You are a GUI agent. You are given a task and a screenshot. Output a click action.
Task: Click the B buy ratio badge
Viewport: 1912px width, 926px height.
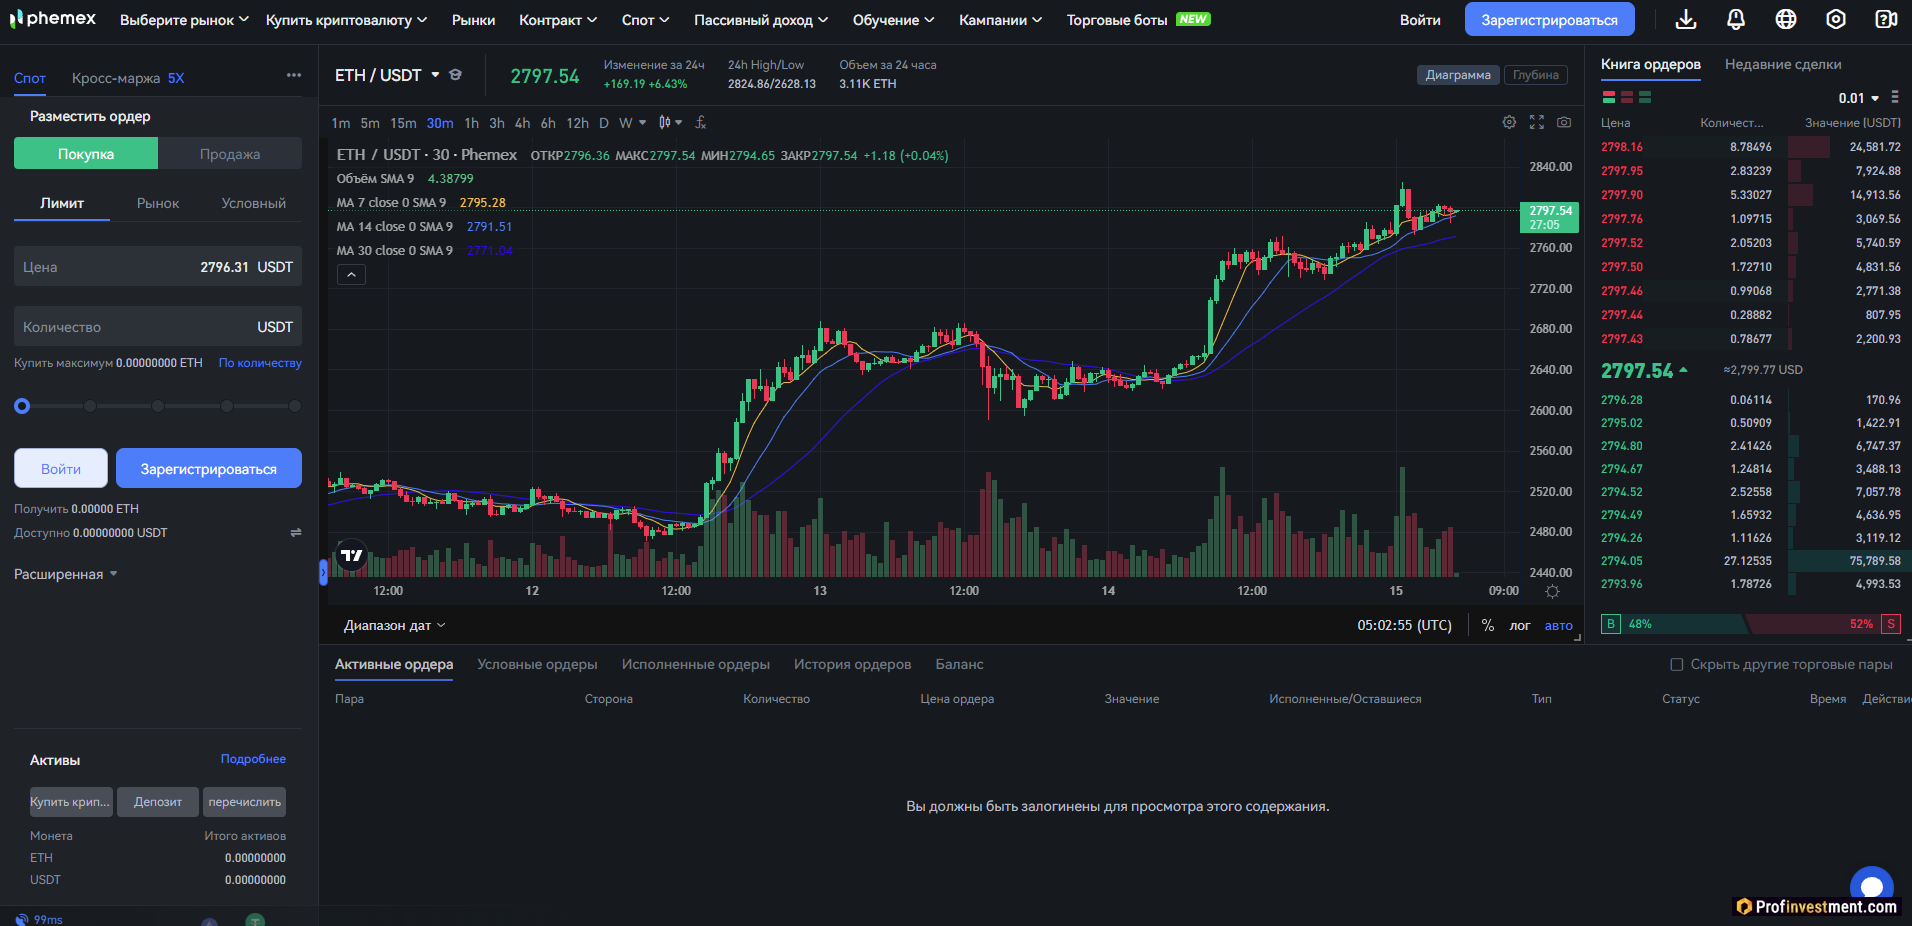coord(1610,624)
